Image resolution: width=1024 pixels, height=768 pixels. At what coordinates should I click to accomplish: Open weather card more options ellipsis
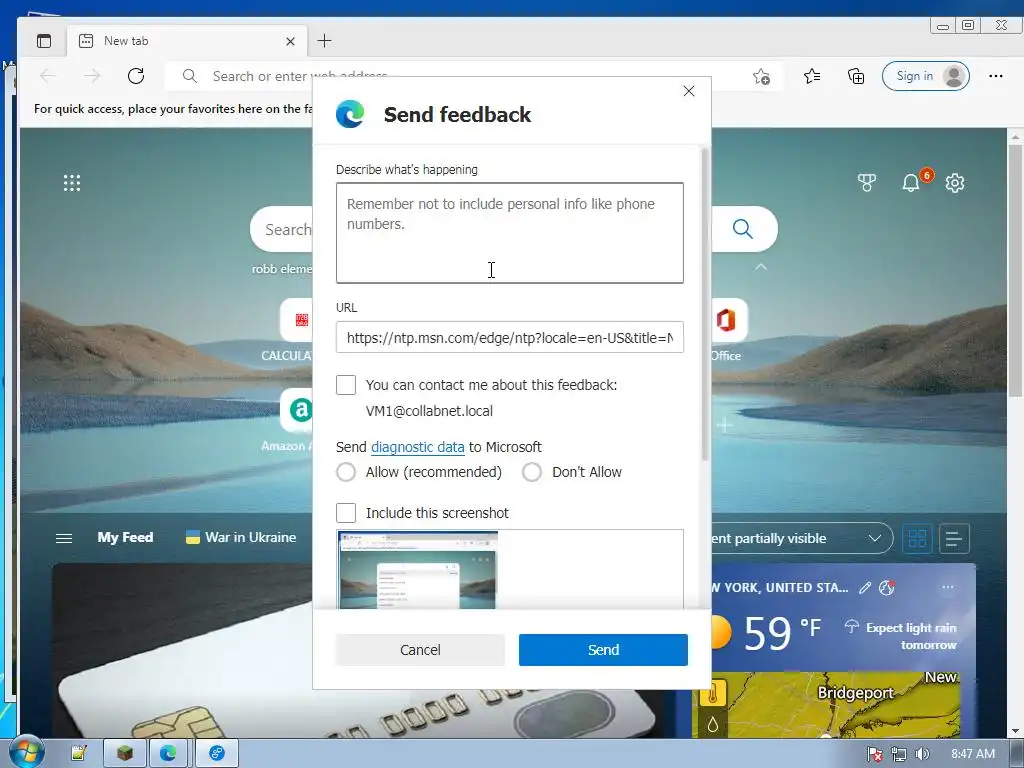click(948, 587)
